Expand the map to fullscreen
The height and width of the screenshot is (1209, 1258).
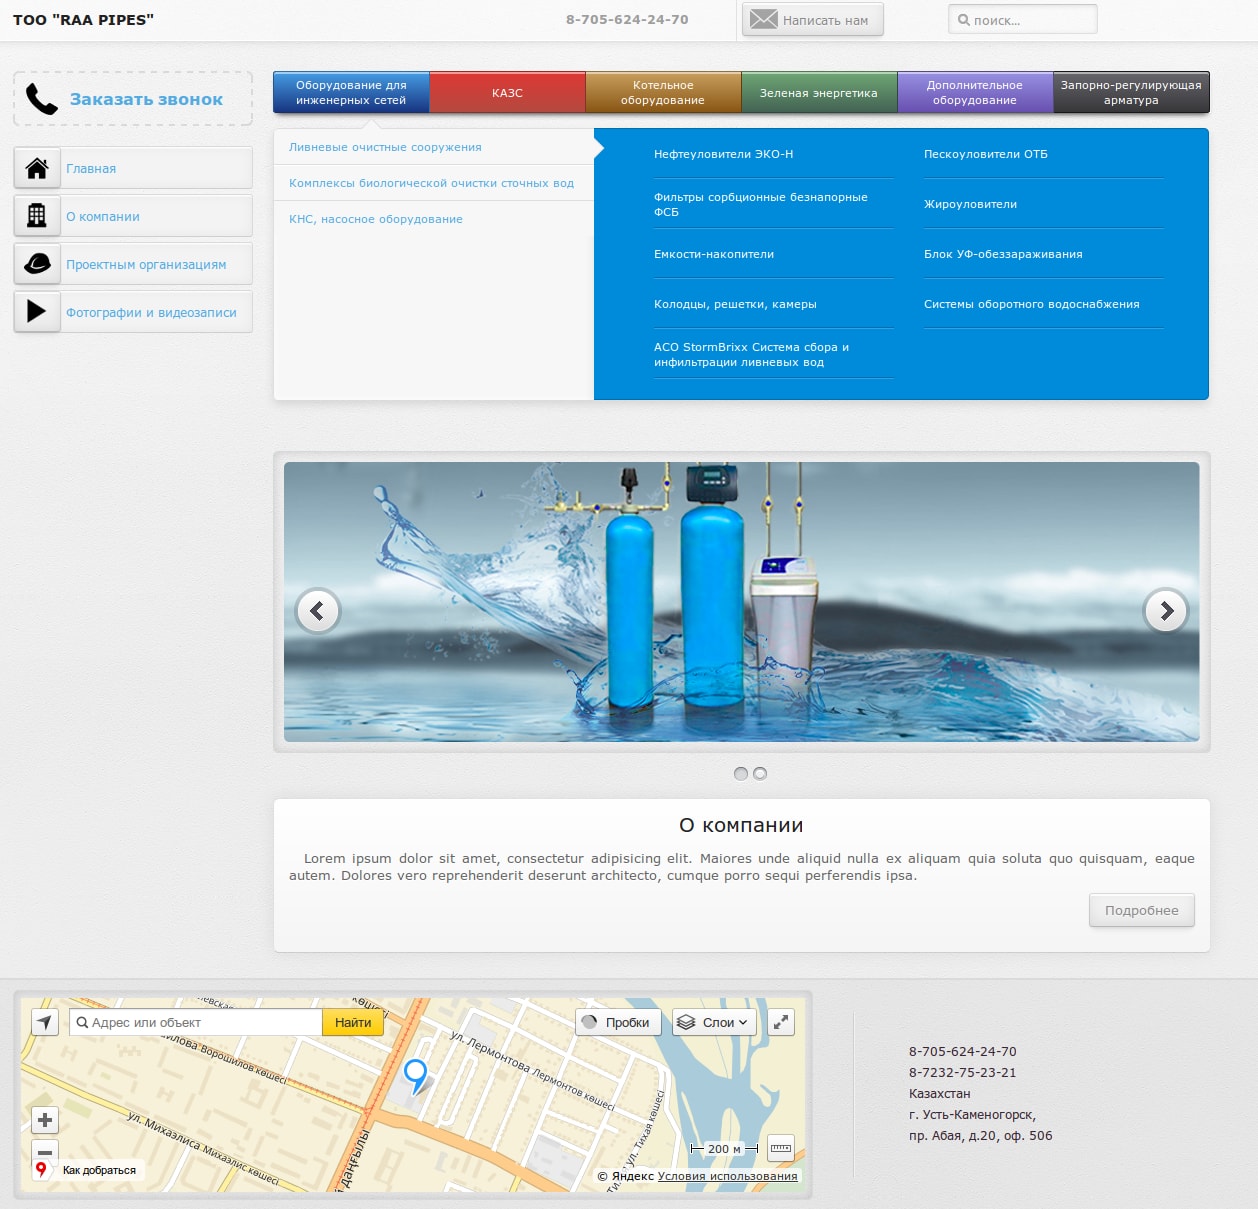(x=780, y=1022)
